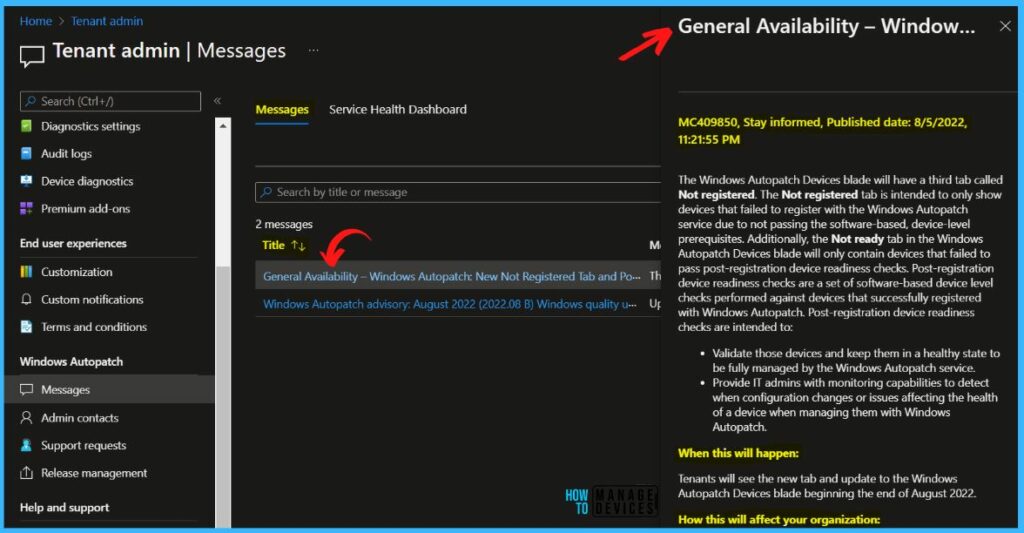Click the Tenant admin page header icon
1024x533 pixels.
coord(32,56)
